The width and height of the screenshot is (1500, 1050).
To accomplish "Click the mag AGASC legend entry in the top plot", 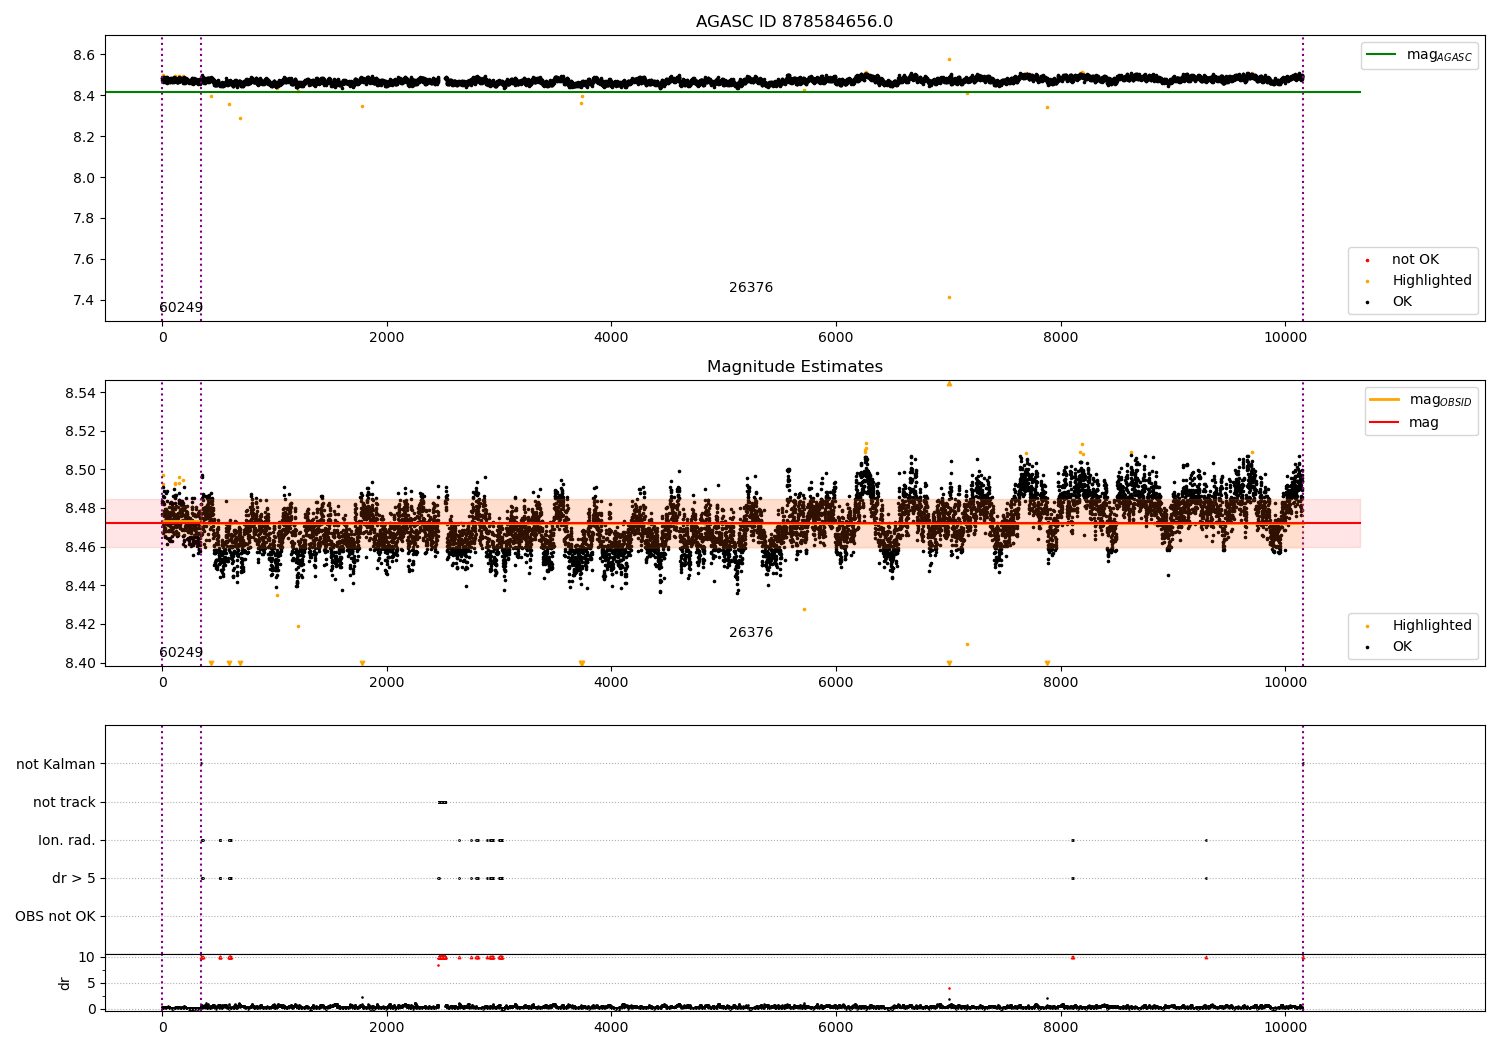I will (1419, 55).
